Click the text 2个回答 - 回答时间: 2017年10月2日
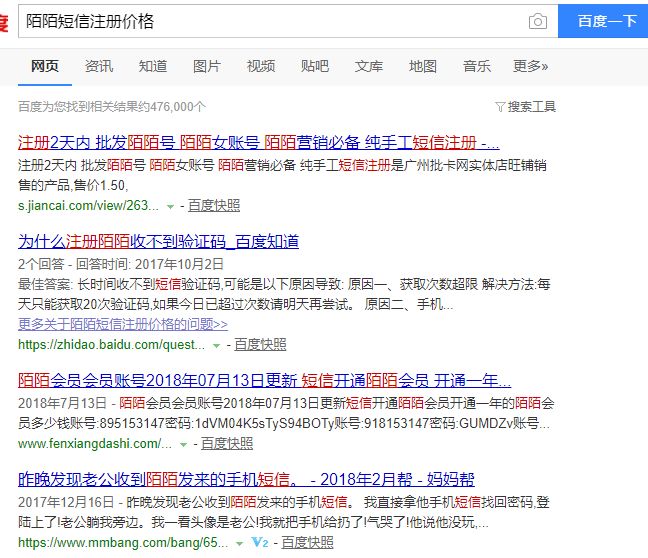Viewport: 648px width, 558px height. pos(121,264)
